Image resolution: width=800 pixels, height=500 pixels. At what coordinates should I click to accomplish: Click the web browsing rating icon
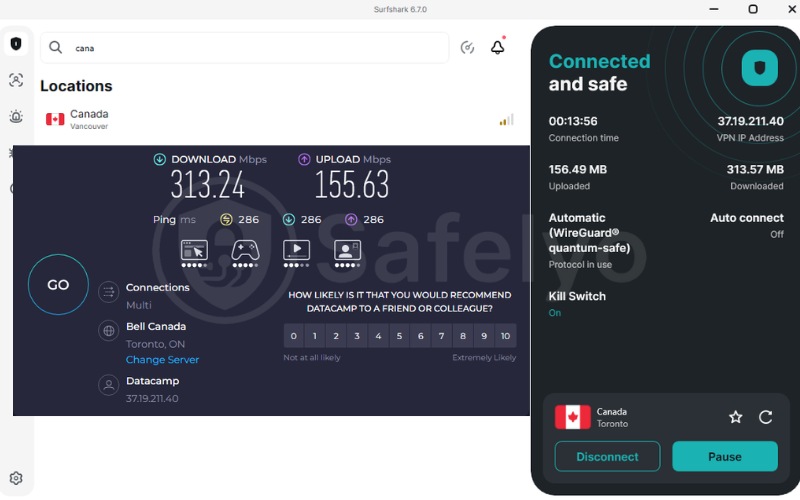point(194,253)
